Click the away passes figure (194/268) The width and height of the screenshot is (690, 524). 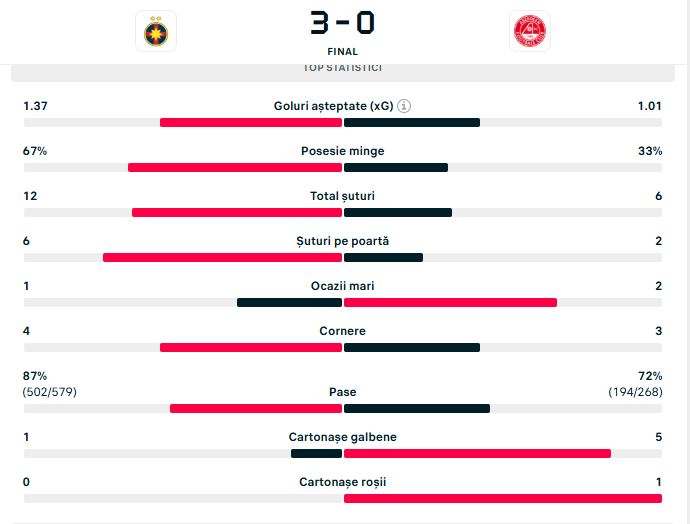click(635, 392)
